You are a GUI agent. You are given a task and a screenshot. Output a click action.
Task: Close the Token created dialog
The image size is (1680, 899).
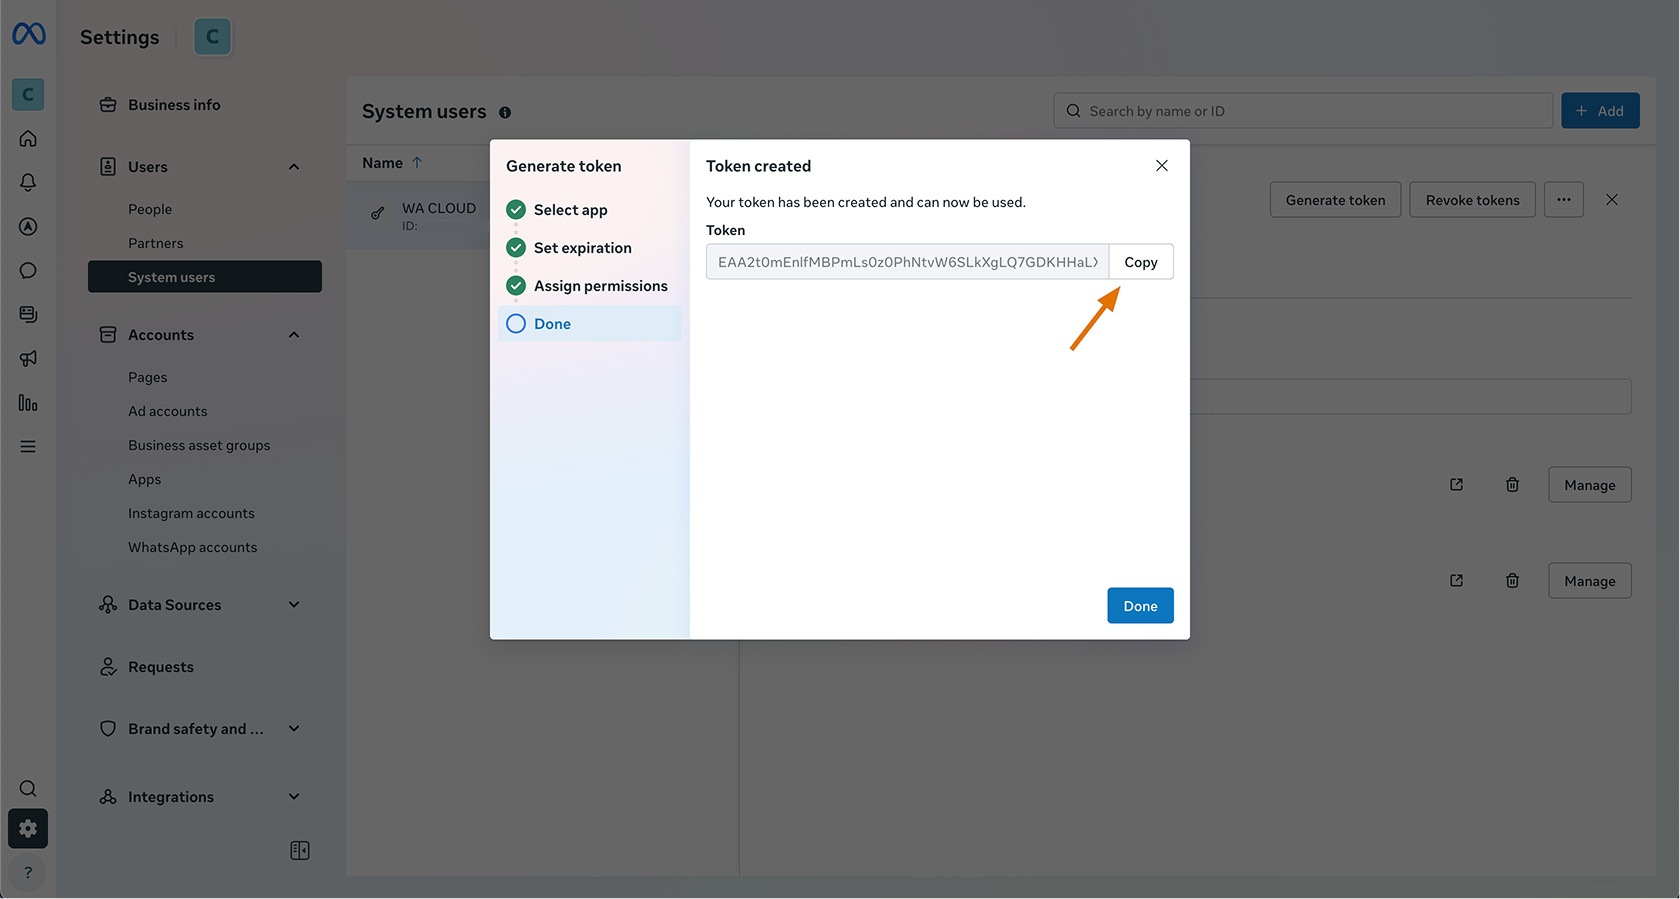pyautogui.click(x=1161, y=166)
